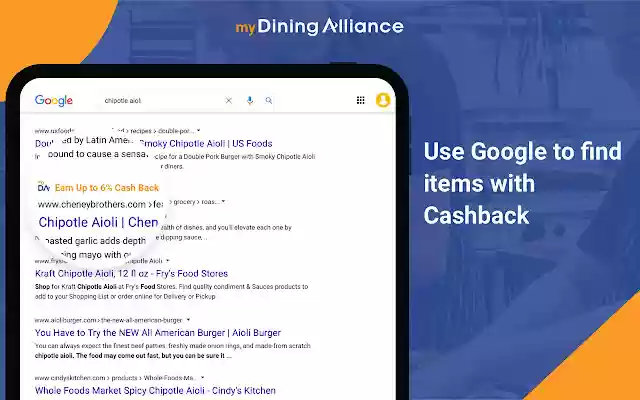Clear the search box with the X icon
Screen dimensions: 640x400
229,100
